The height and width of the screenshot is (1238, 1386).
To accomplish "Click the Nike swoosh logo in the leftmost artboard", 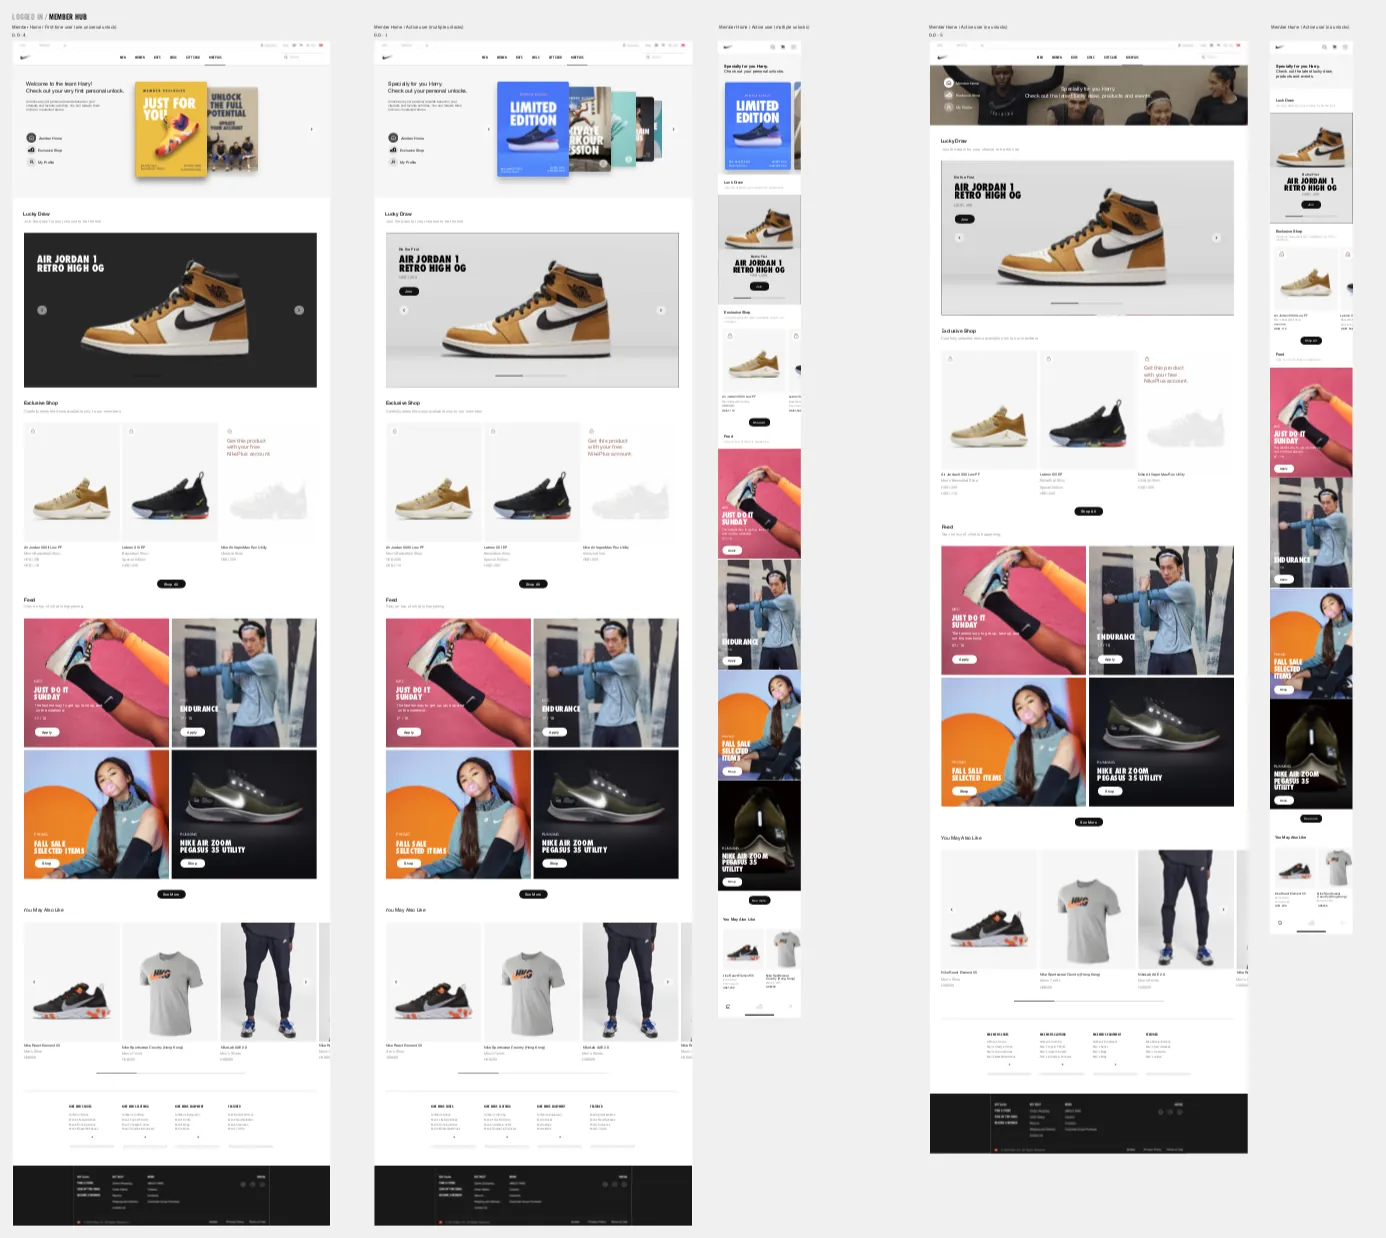I will [x=23, y=57].
